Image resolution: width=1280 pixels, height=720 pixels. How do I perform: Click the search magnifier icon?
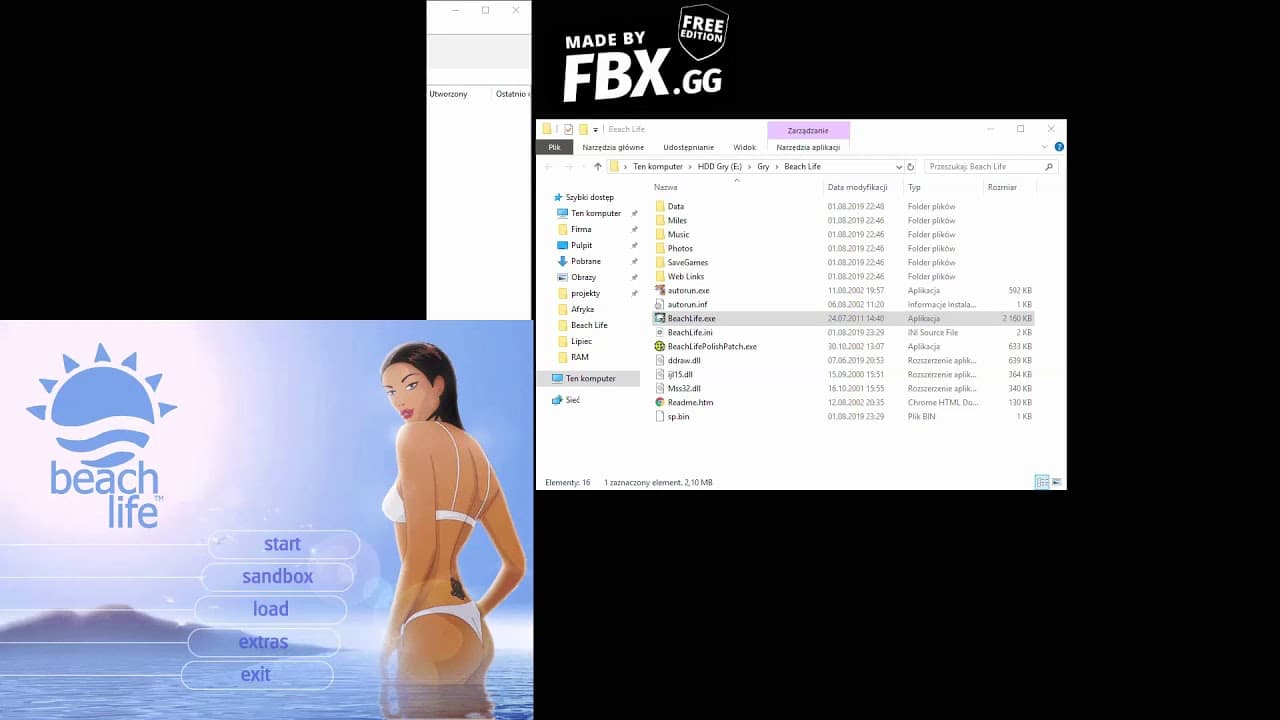(1049, 167)
